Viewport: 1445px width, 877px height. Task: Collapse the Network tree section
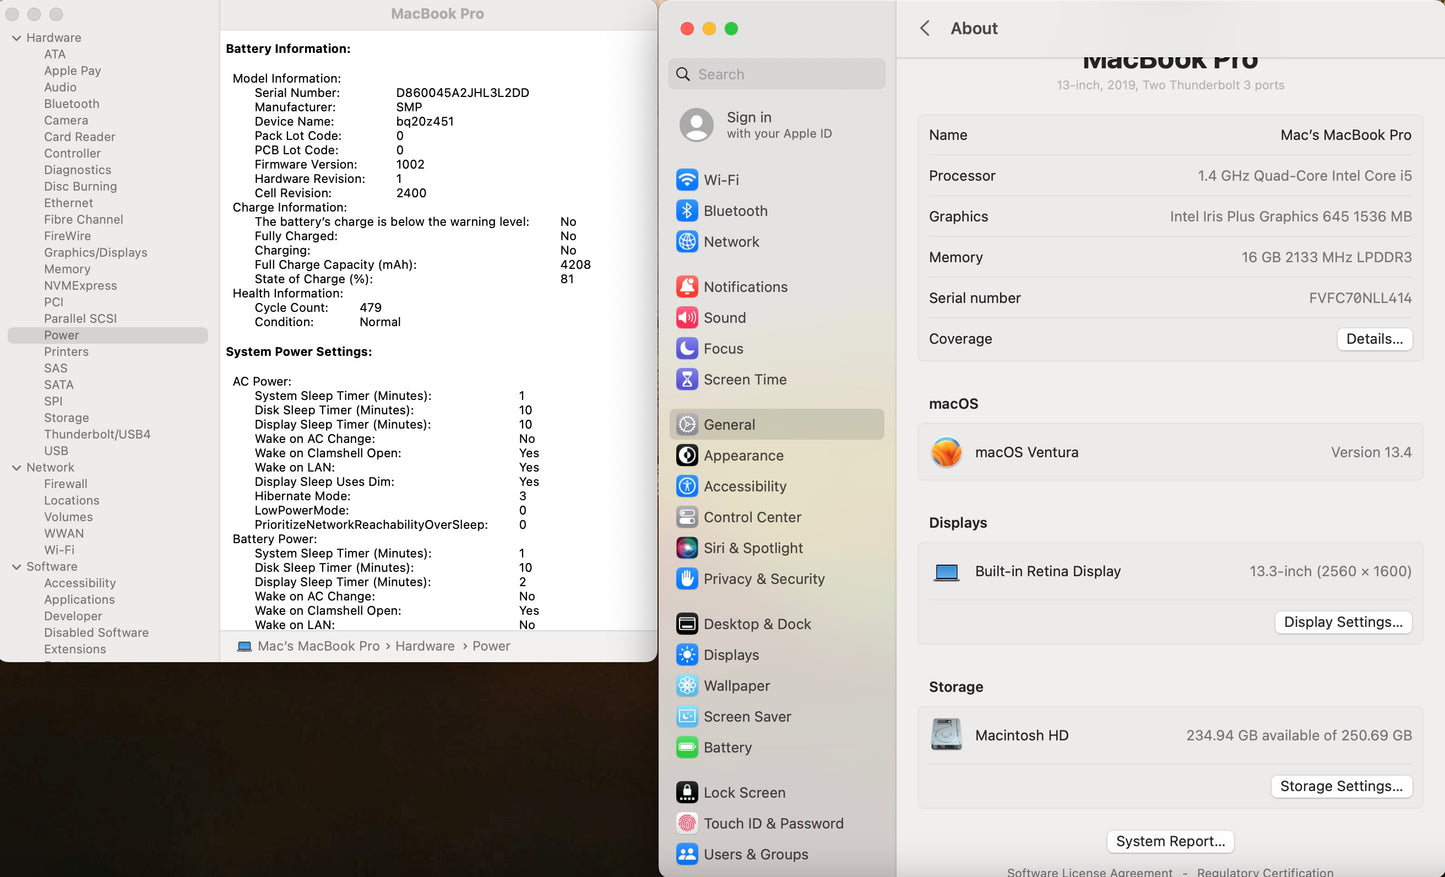click(x=16, y=467)
